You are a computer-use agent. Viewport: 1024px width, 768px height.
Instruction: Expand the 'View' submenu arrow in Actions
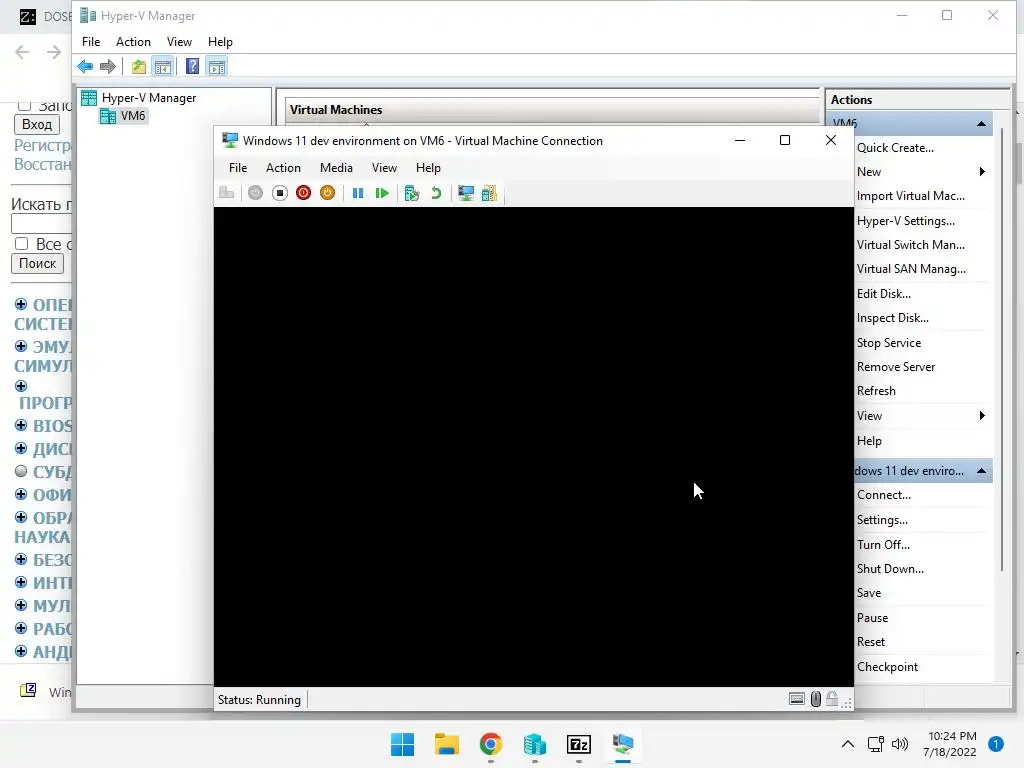tap(982, 415)
